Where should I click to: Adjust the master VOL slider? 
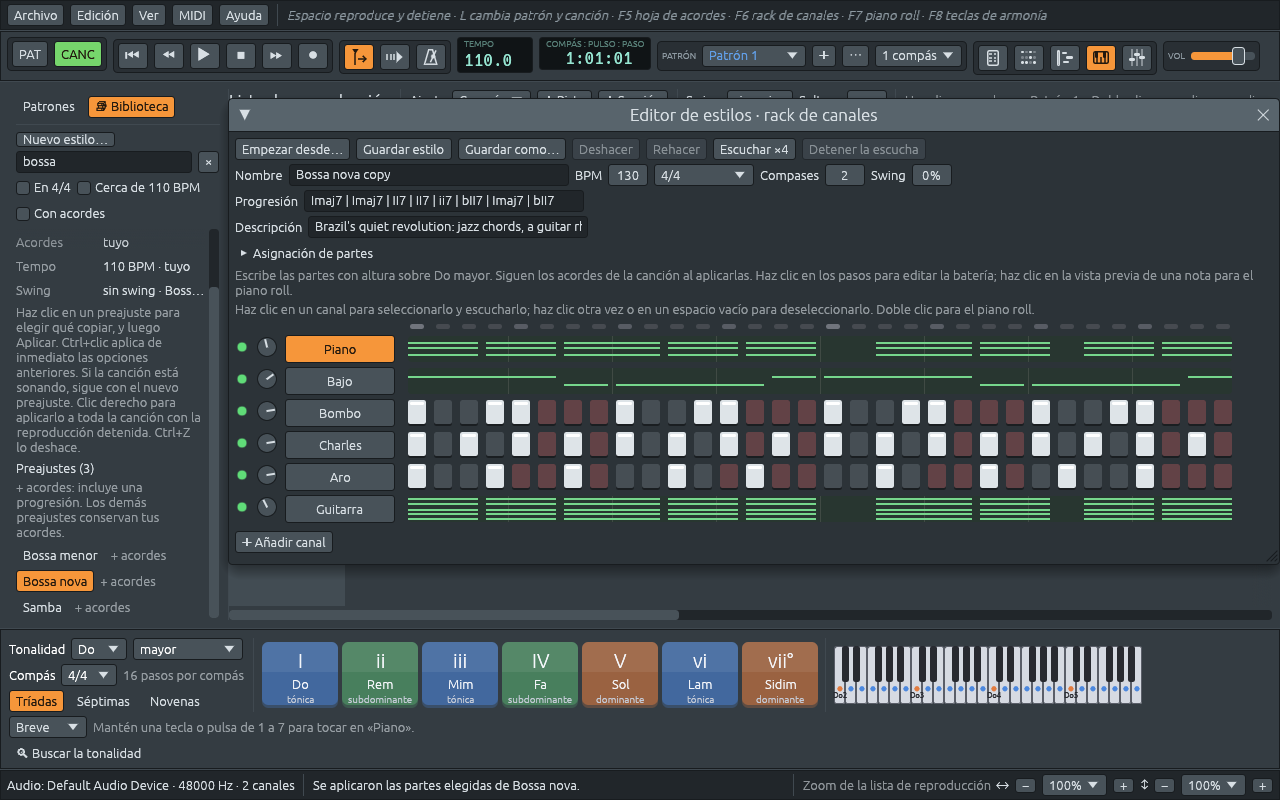tap(1224, 56)
